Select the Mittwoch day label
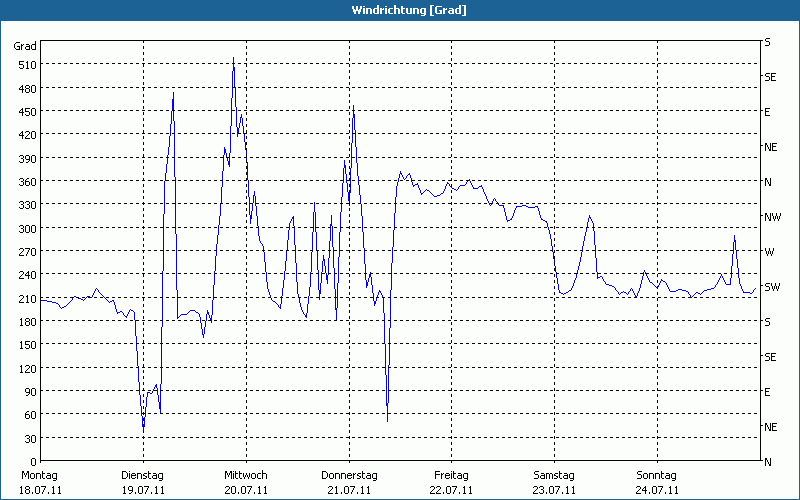800x500 pixels. (246, 476)
